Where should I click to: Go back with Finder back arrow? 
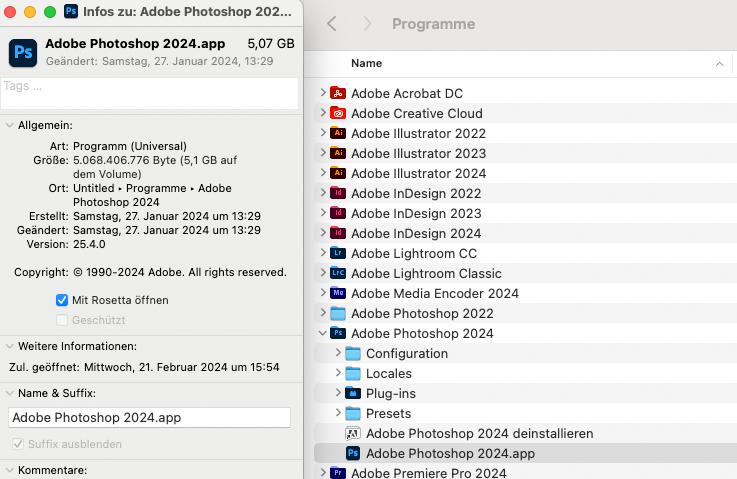[x=332, y=24]
